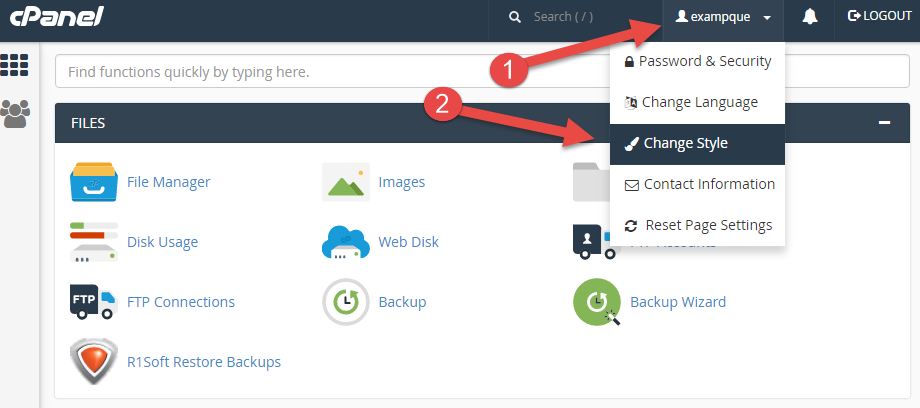Select Reset Page Settings menu item
This screenshot has height=408, width=920.
click(x=697, y=225)
